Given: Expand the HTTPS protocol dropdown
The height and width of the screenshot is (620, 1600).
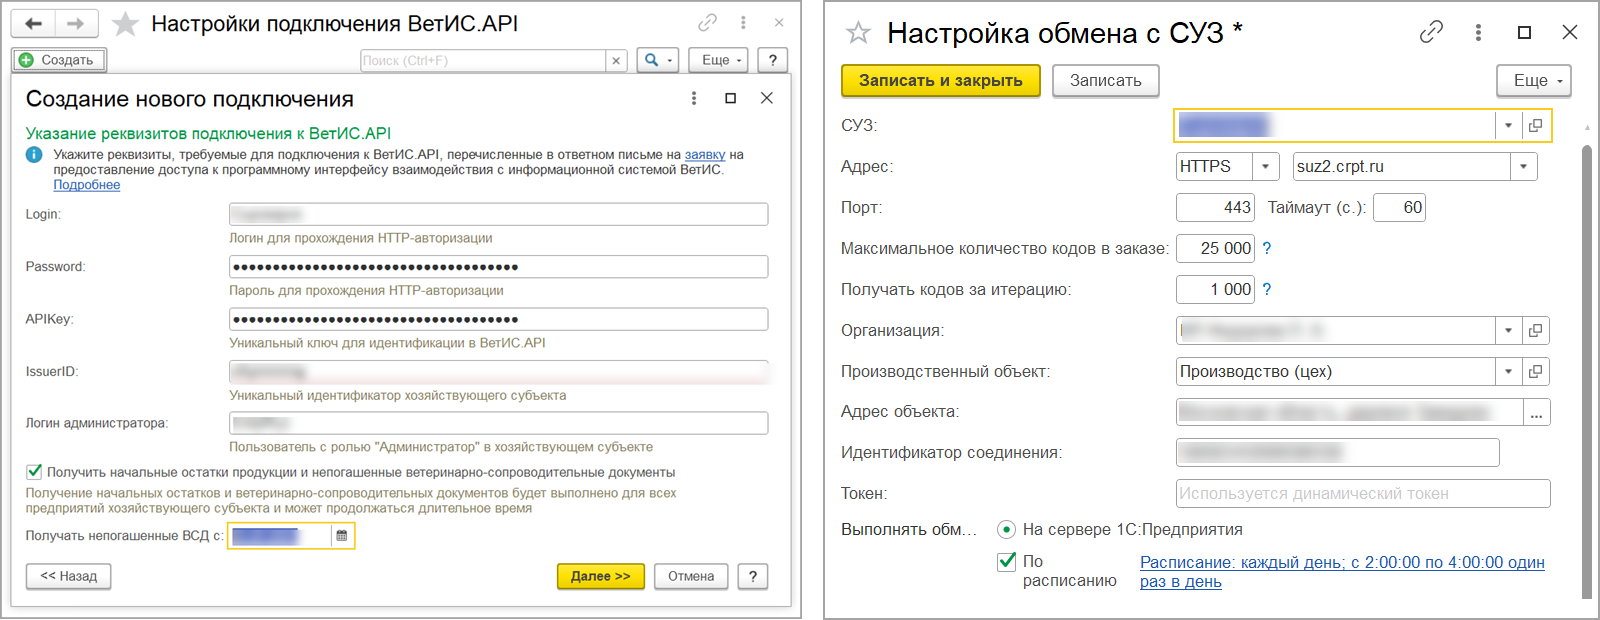Looking at the screenshot, I should (x=1266, y=166).
